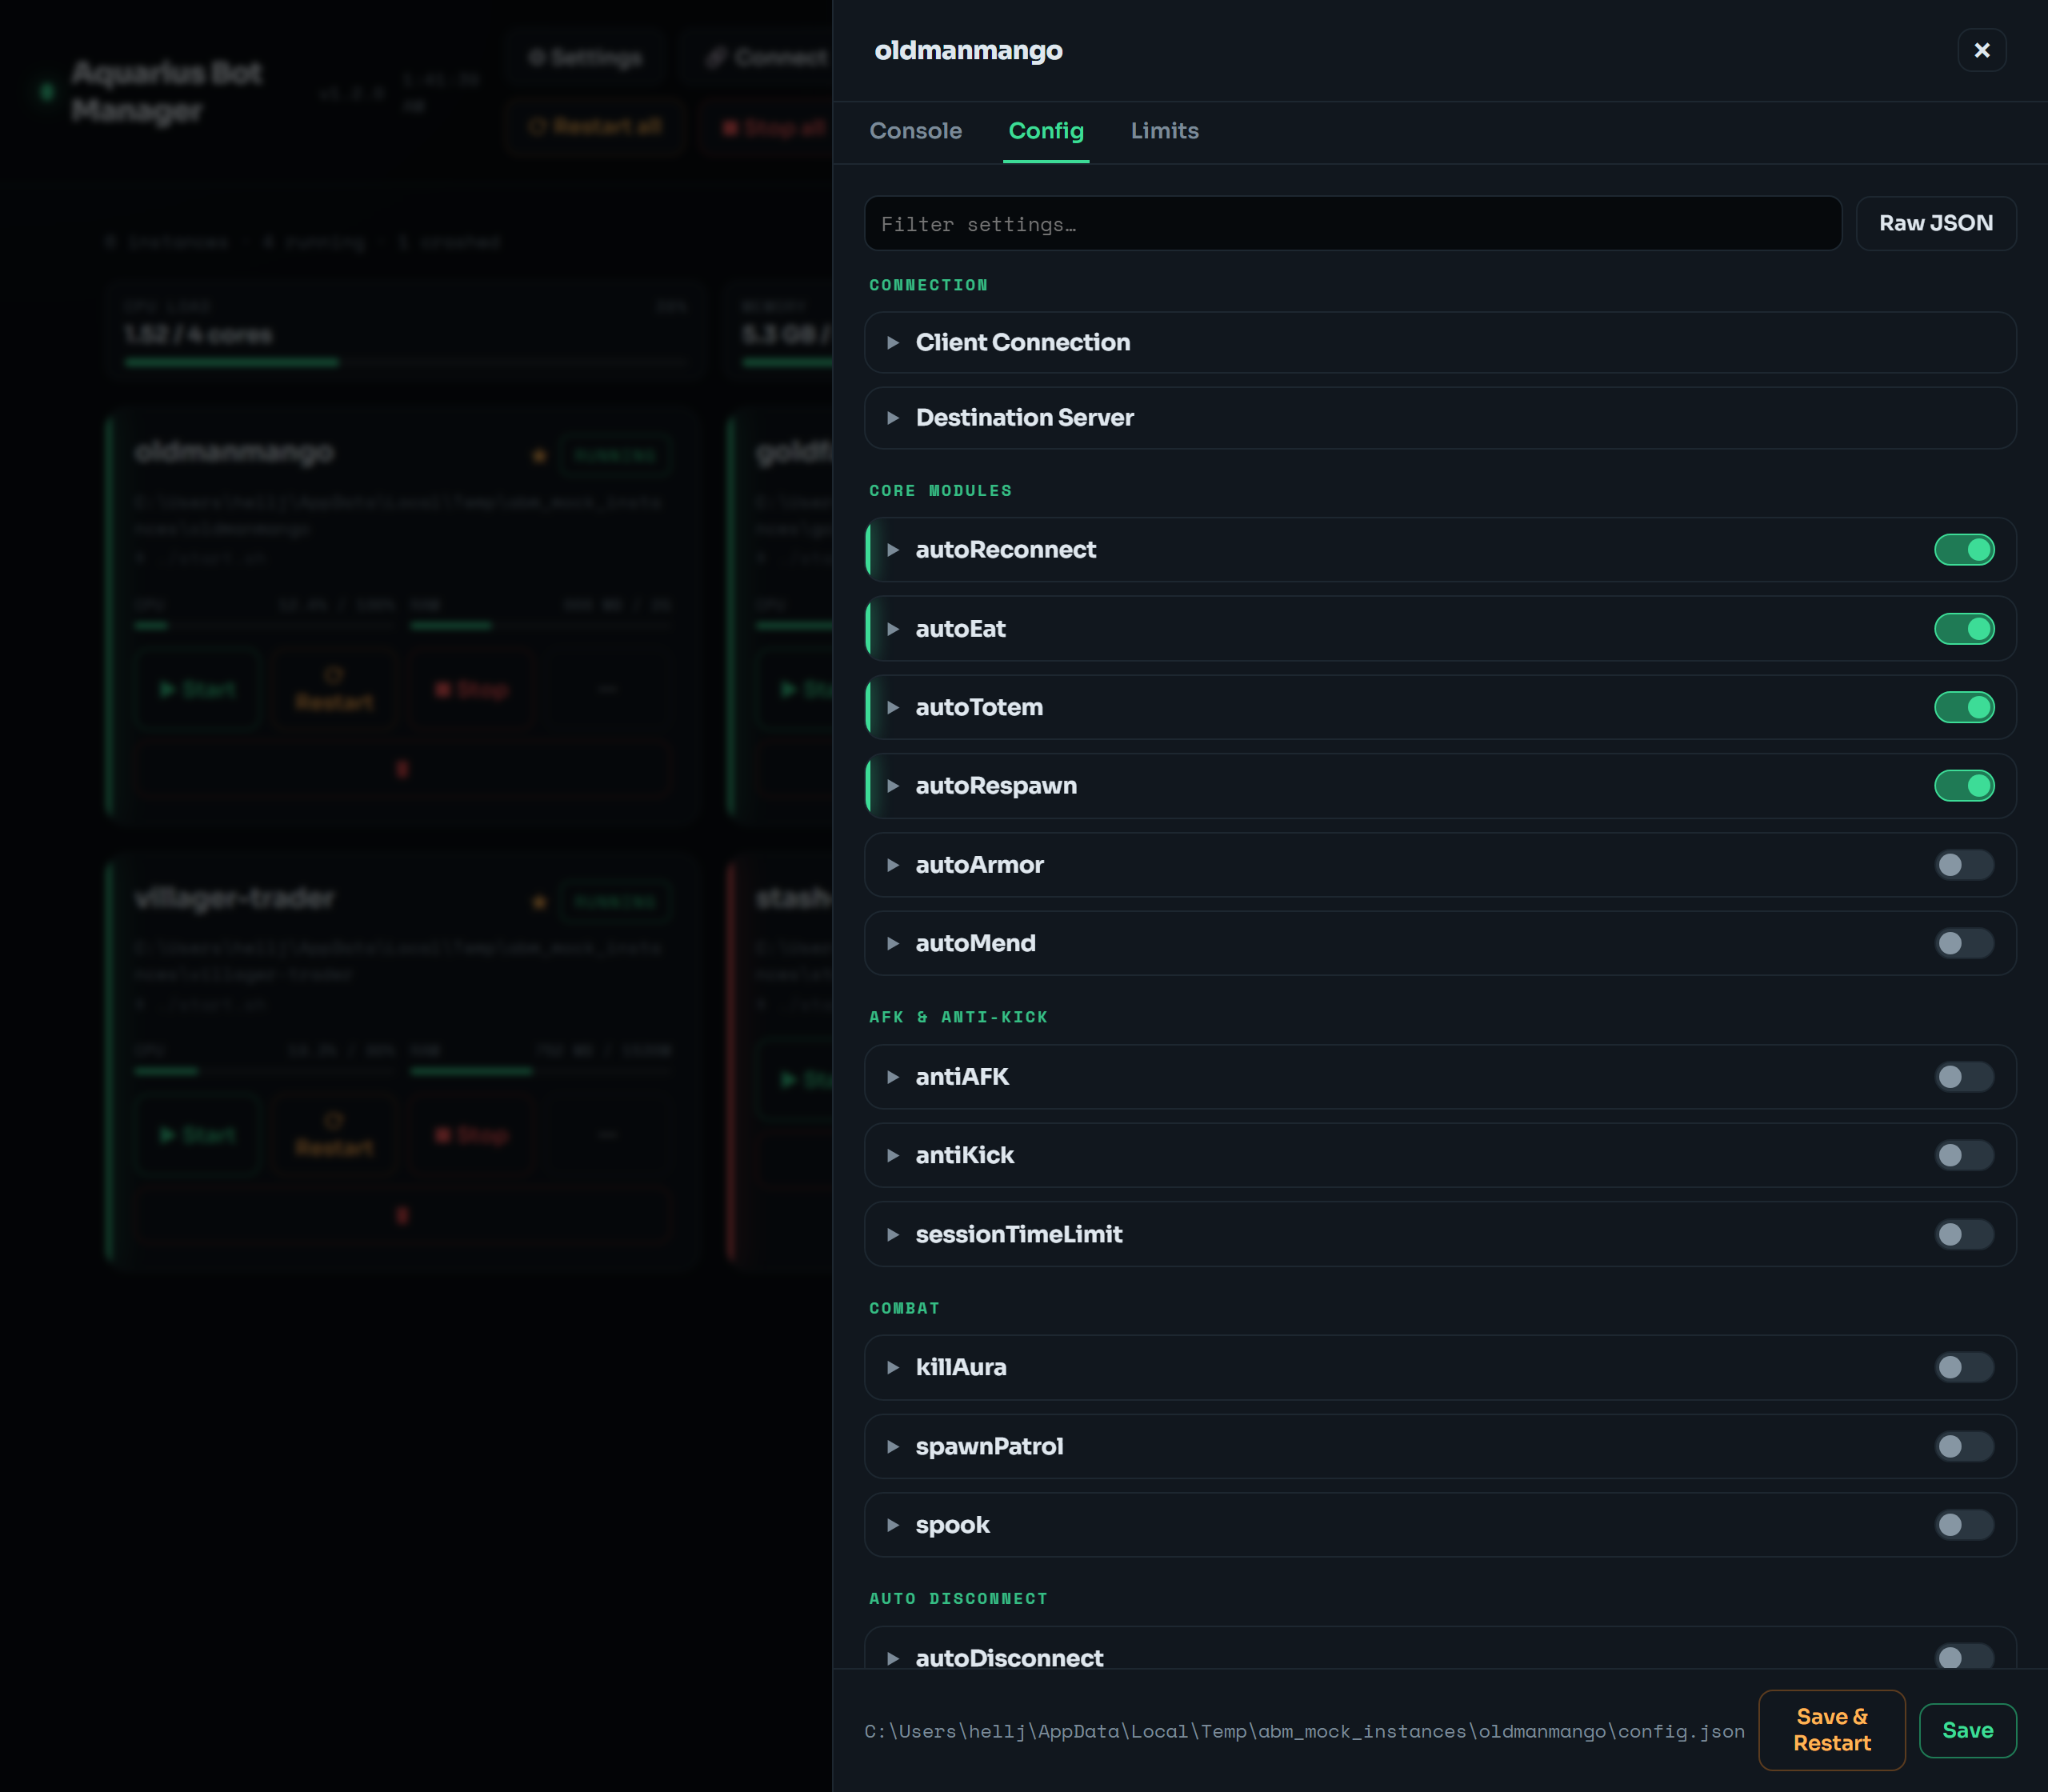
Task: Click the Client Connection label
Action: coord(1023,343)
